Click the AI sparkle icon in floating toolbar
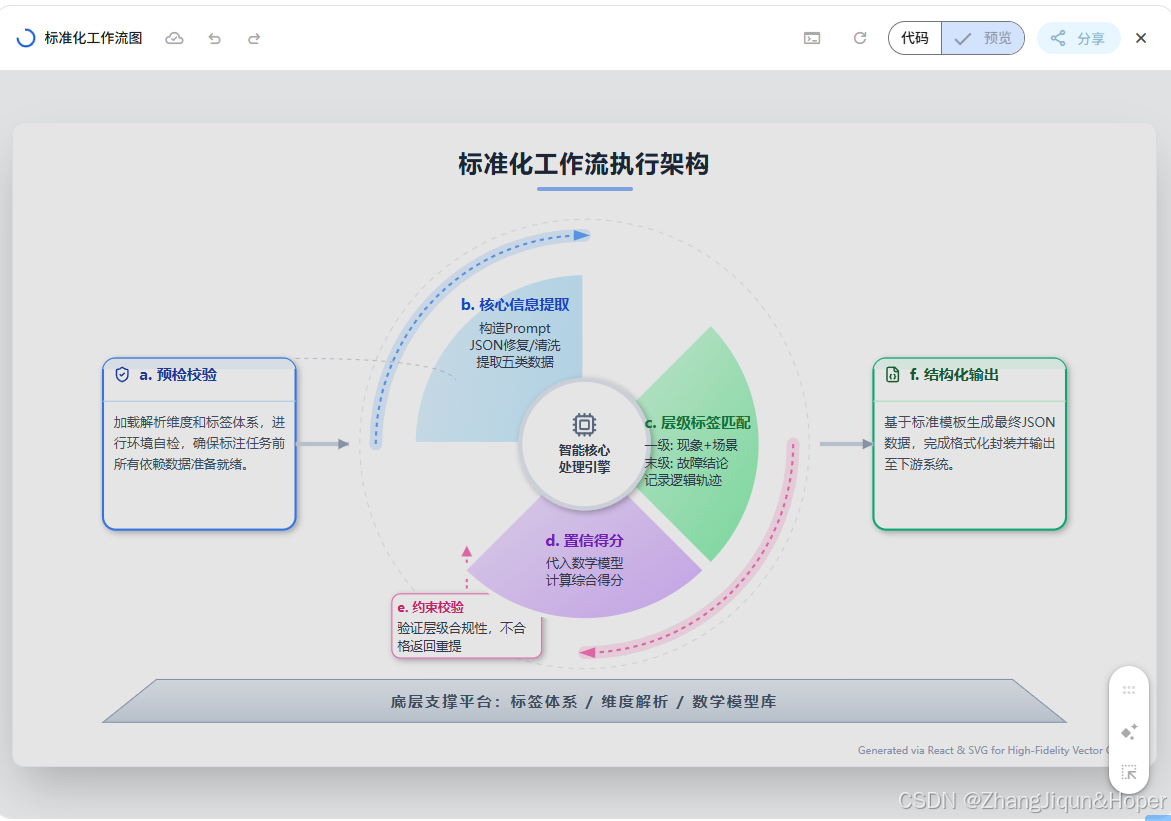This screenshot has height=821, width=1171. click(x=1129, y=732)
